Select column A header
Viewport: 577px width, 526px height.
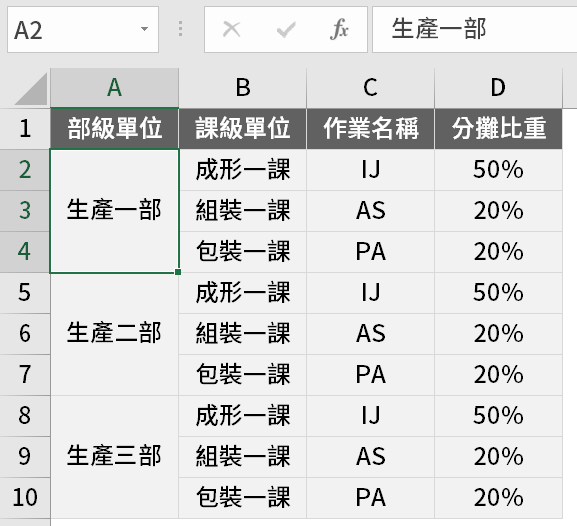[x=114, y=88]
